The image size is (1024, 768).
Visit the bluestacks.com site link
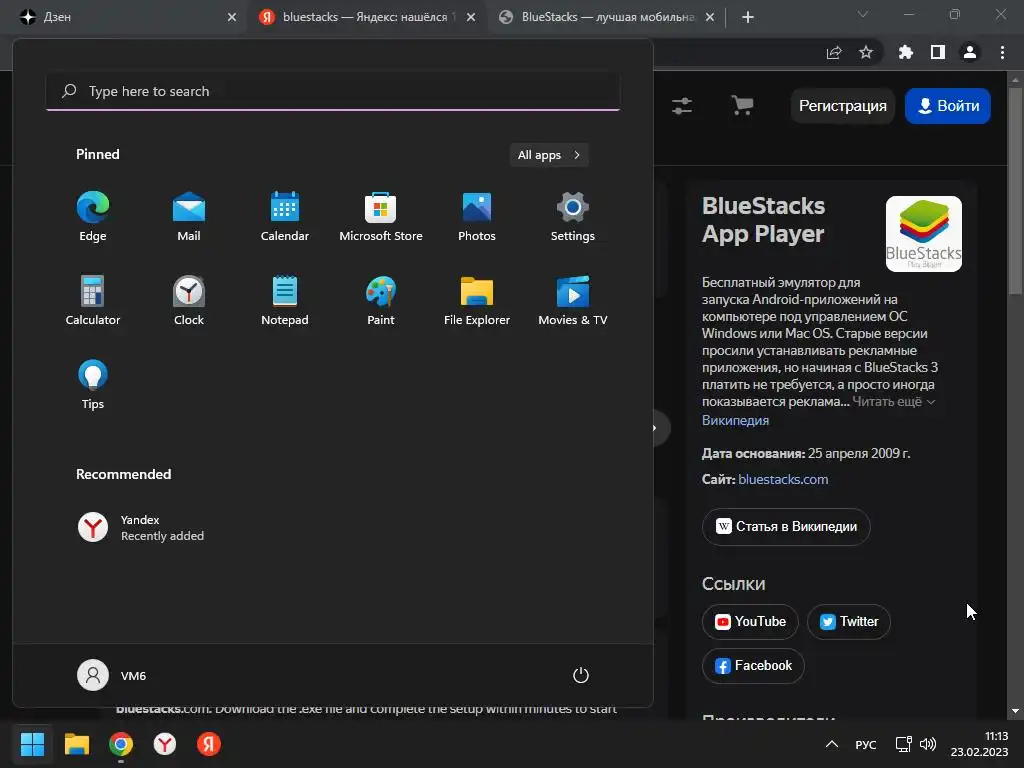(x=783, y=479)
